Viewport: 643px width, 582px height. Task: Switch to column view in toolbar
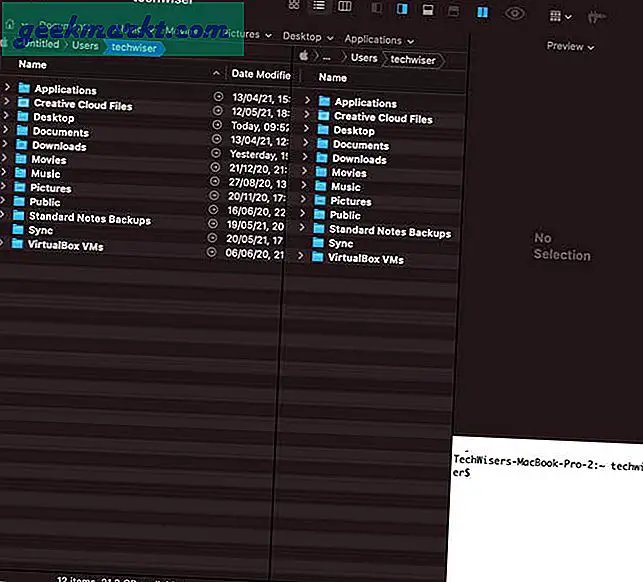click(344, 6)
